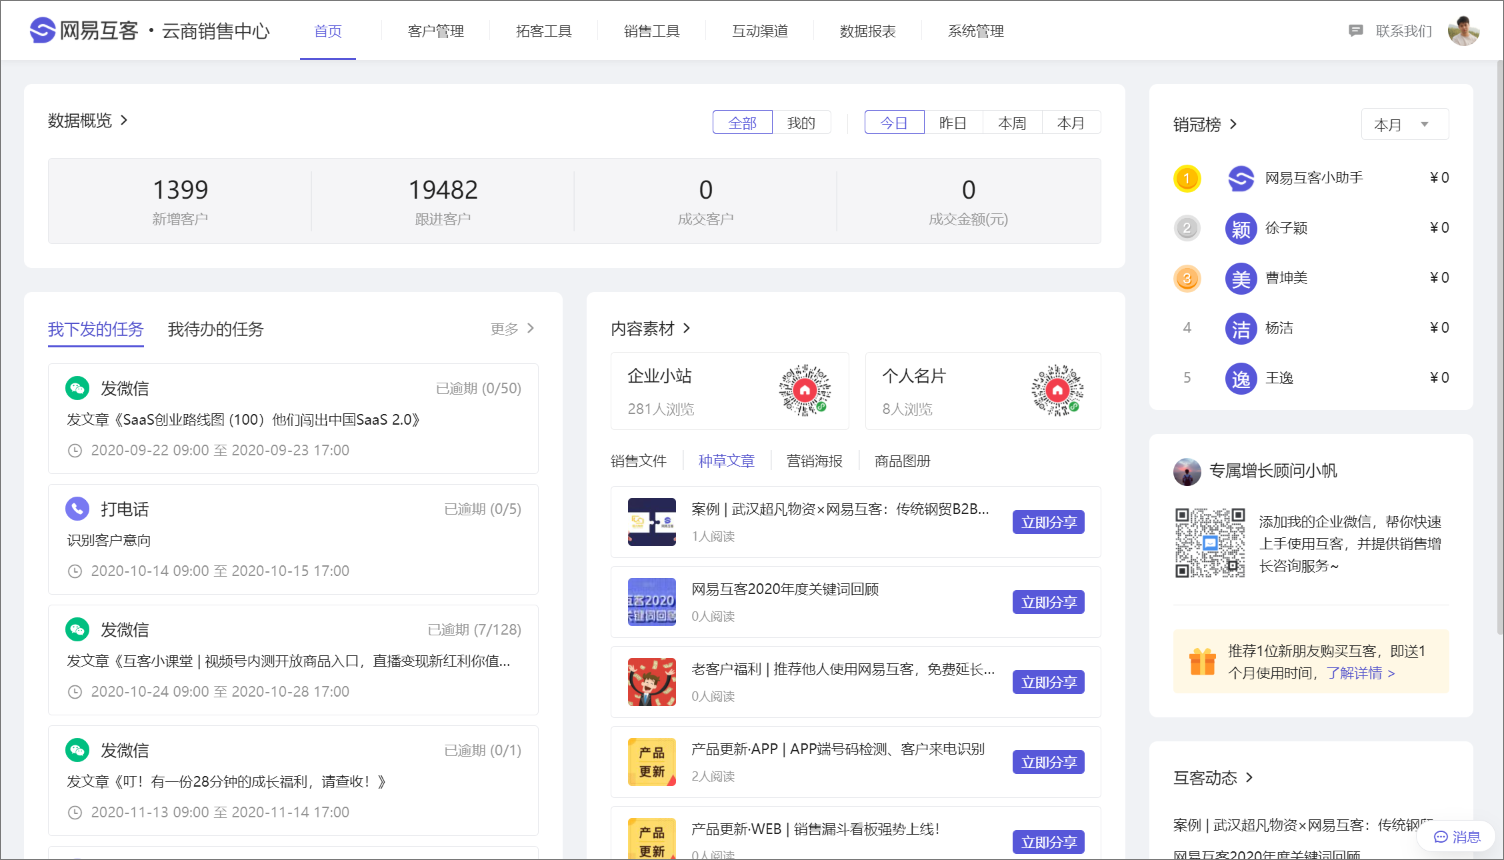Click 立即分享 for 武汉超凡物资 case article
Image resolution: width=1504 pixels, height=860 pixels.
(1049, 522)
